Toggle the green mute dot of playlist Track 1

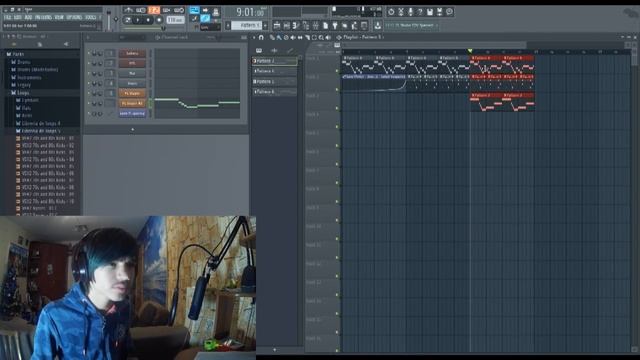[x=337, y=71]
